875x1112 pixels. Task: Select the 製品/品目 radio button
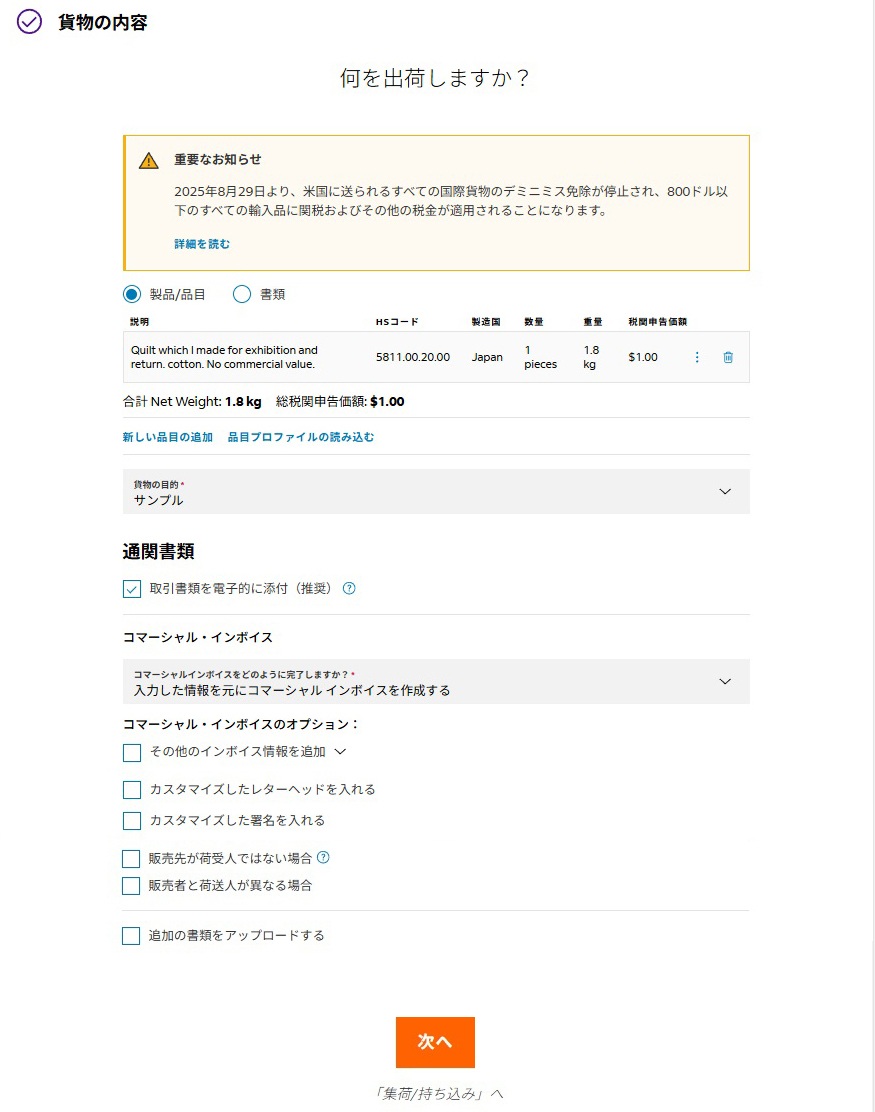coord(132,294)
